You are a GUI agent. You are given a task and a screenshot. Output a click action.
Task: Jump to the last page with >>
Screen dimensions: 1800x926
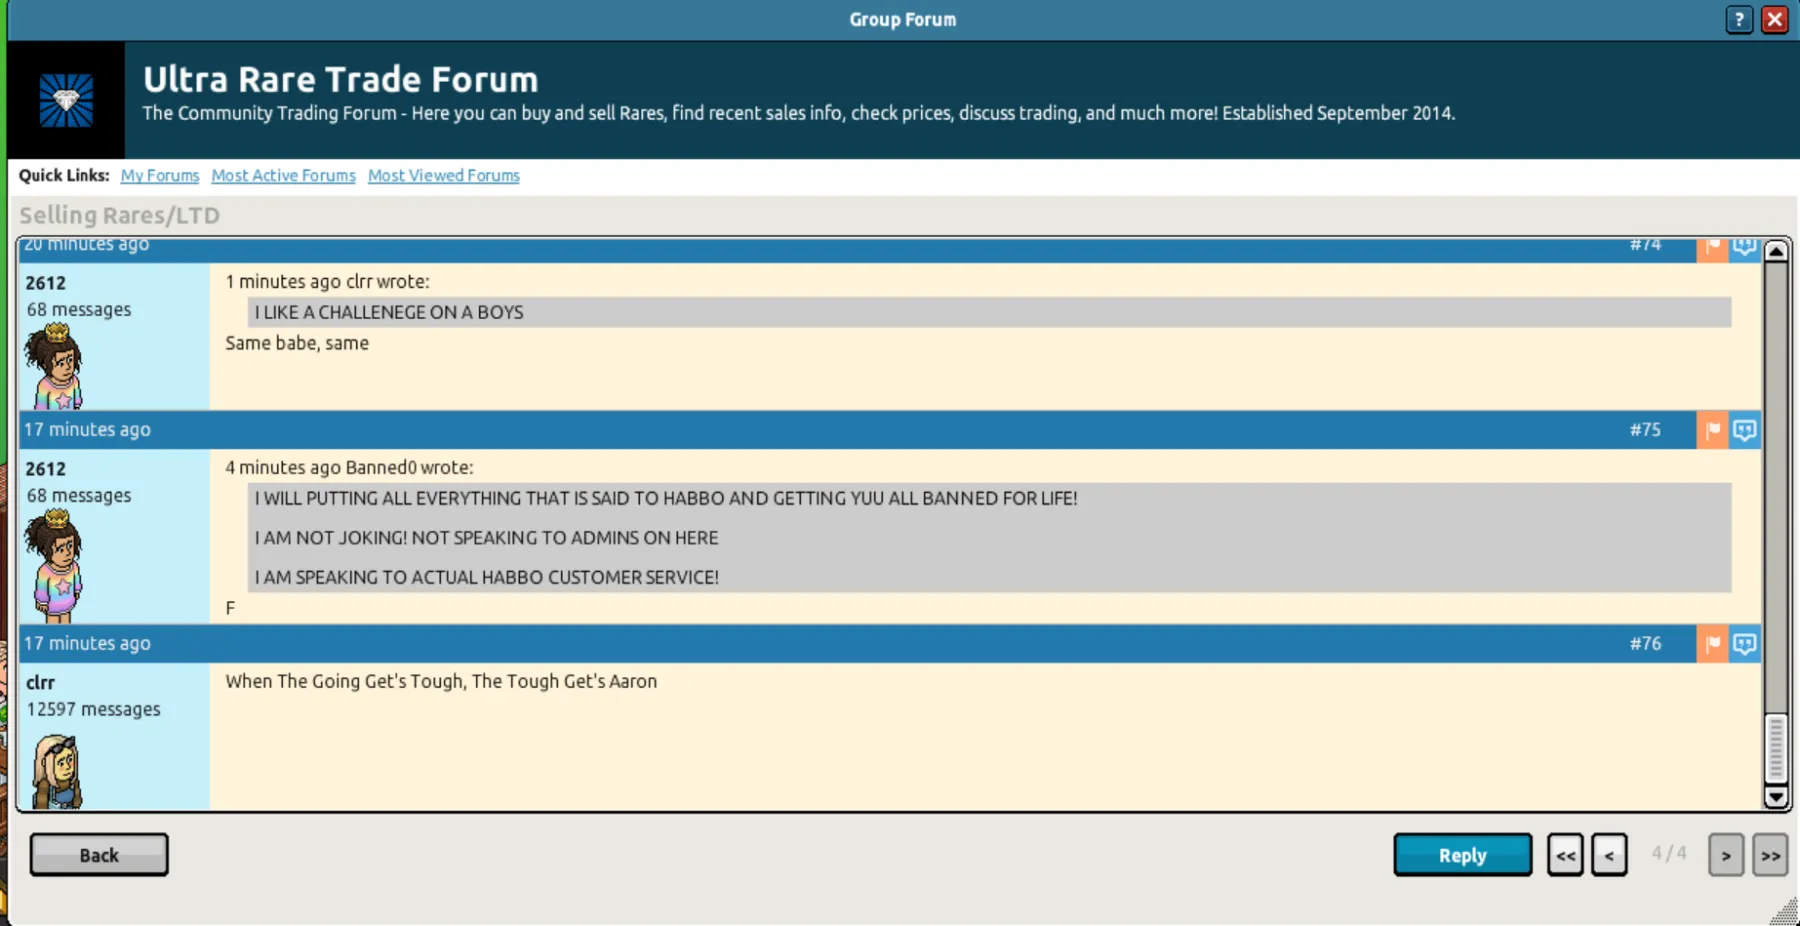(x=1770, y=855)
